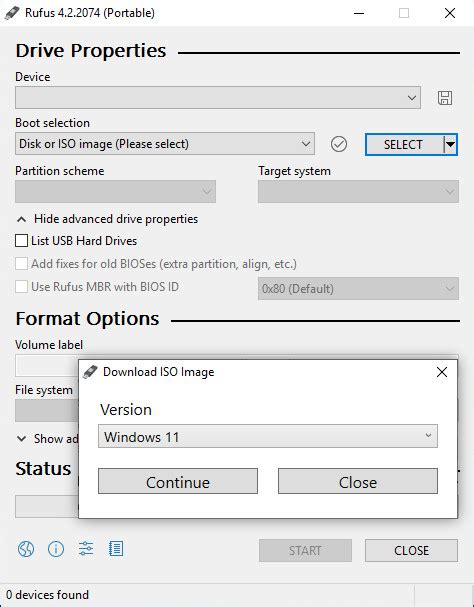Toggle Add fixes for old BIOSes checkbox
Image resolution: width=474 pixels, height=607 pixels.
[x=21, y=264]
